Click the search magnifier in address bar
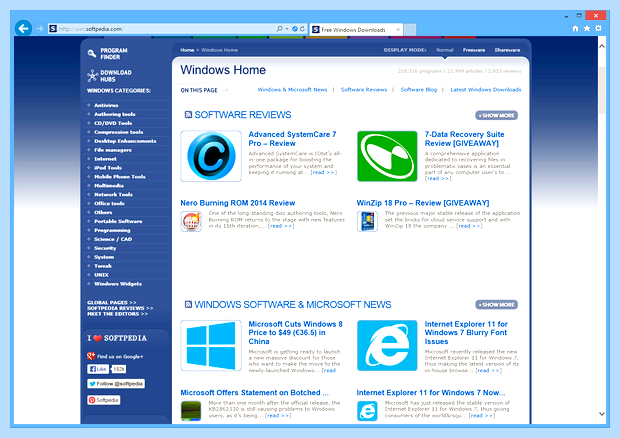Screen dimensions: 620x438 [280, 28]
